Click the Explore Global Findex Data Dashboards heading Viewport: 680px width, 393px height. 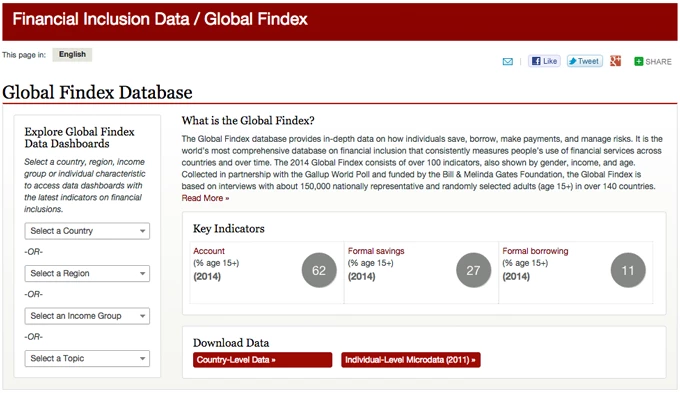pyautogui.click(x=79, y=138)
